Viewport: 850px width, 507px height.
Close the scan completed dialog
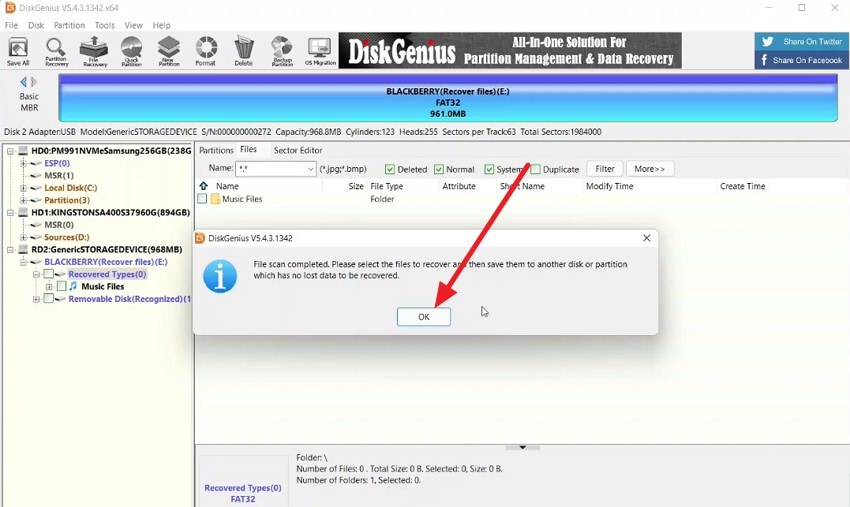tap(646, 238)
